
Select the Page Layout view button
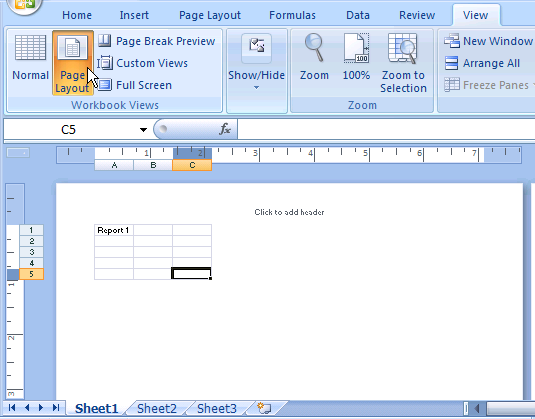pyautogui.click(x=73, y=63)
